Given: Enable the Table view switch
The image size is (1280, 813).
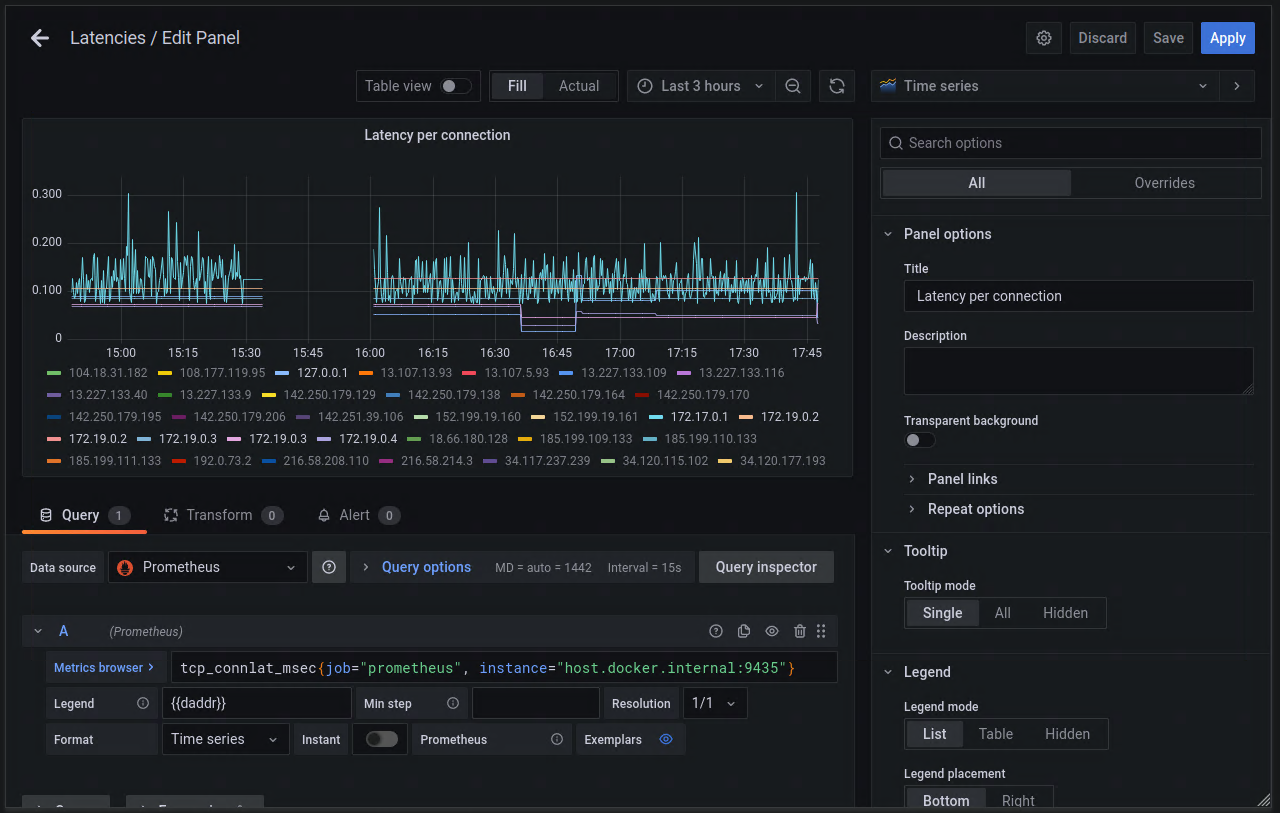Looking at the screenshot, I should coord(455,86).
